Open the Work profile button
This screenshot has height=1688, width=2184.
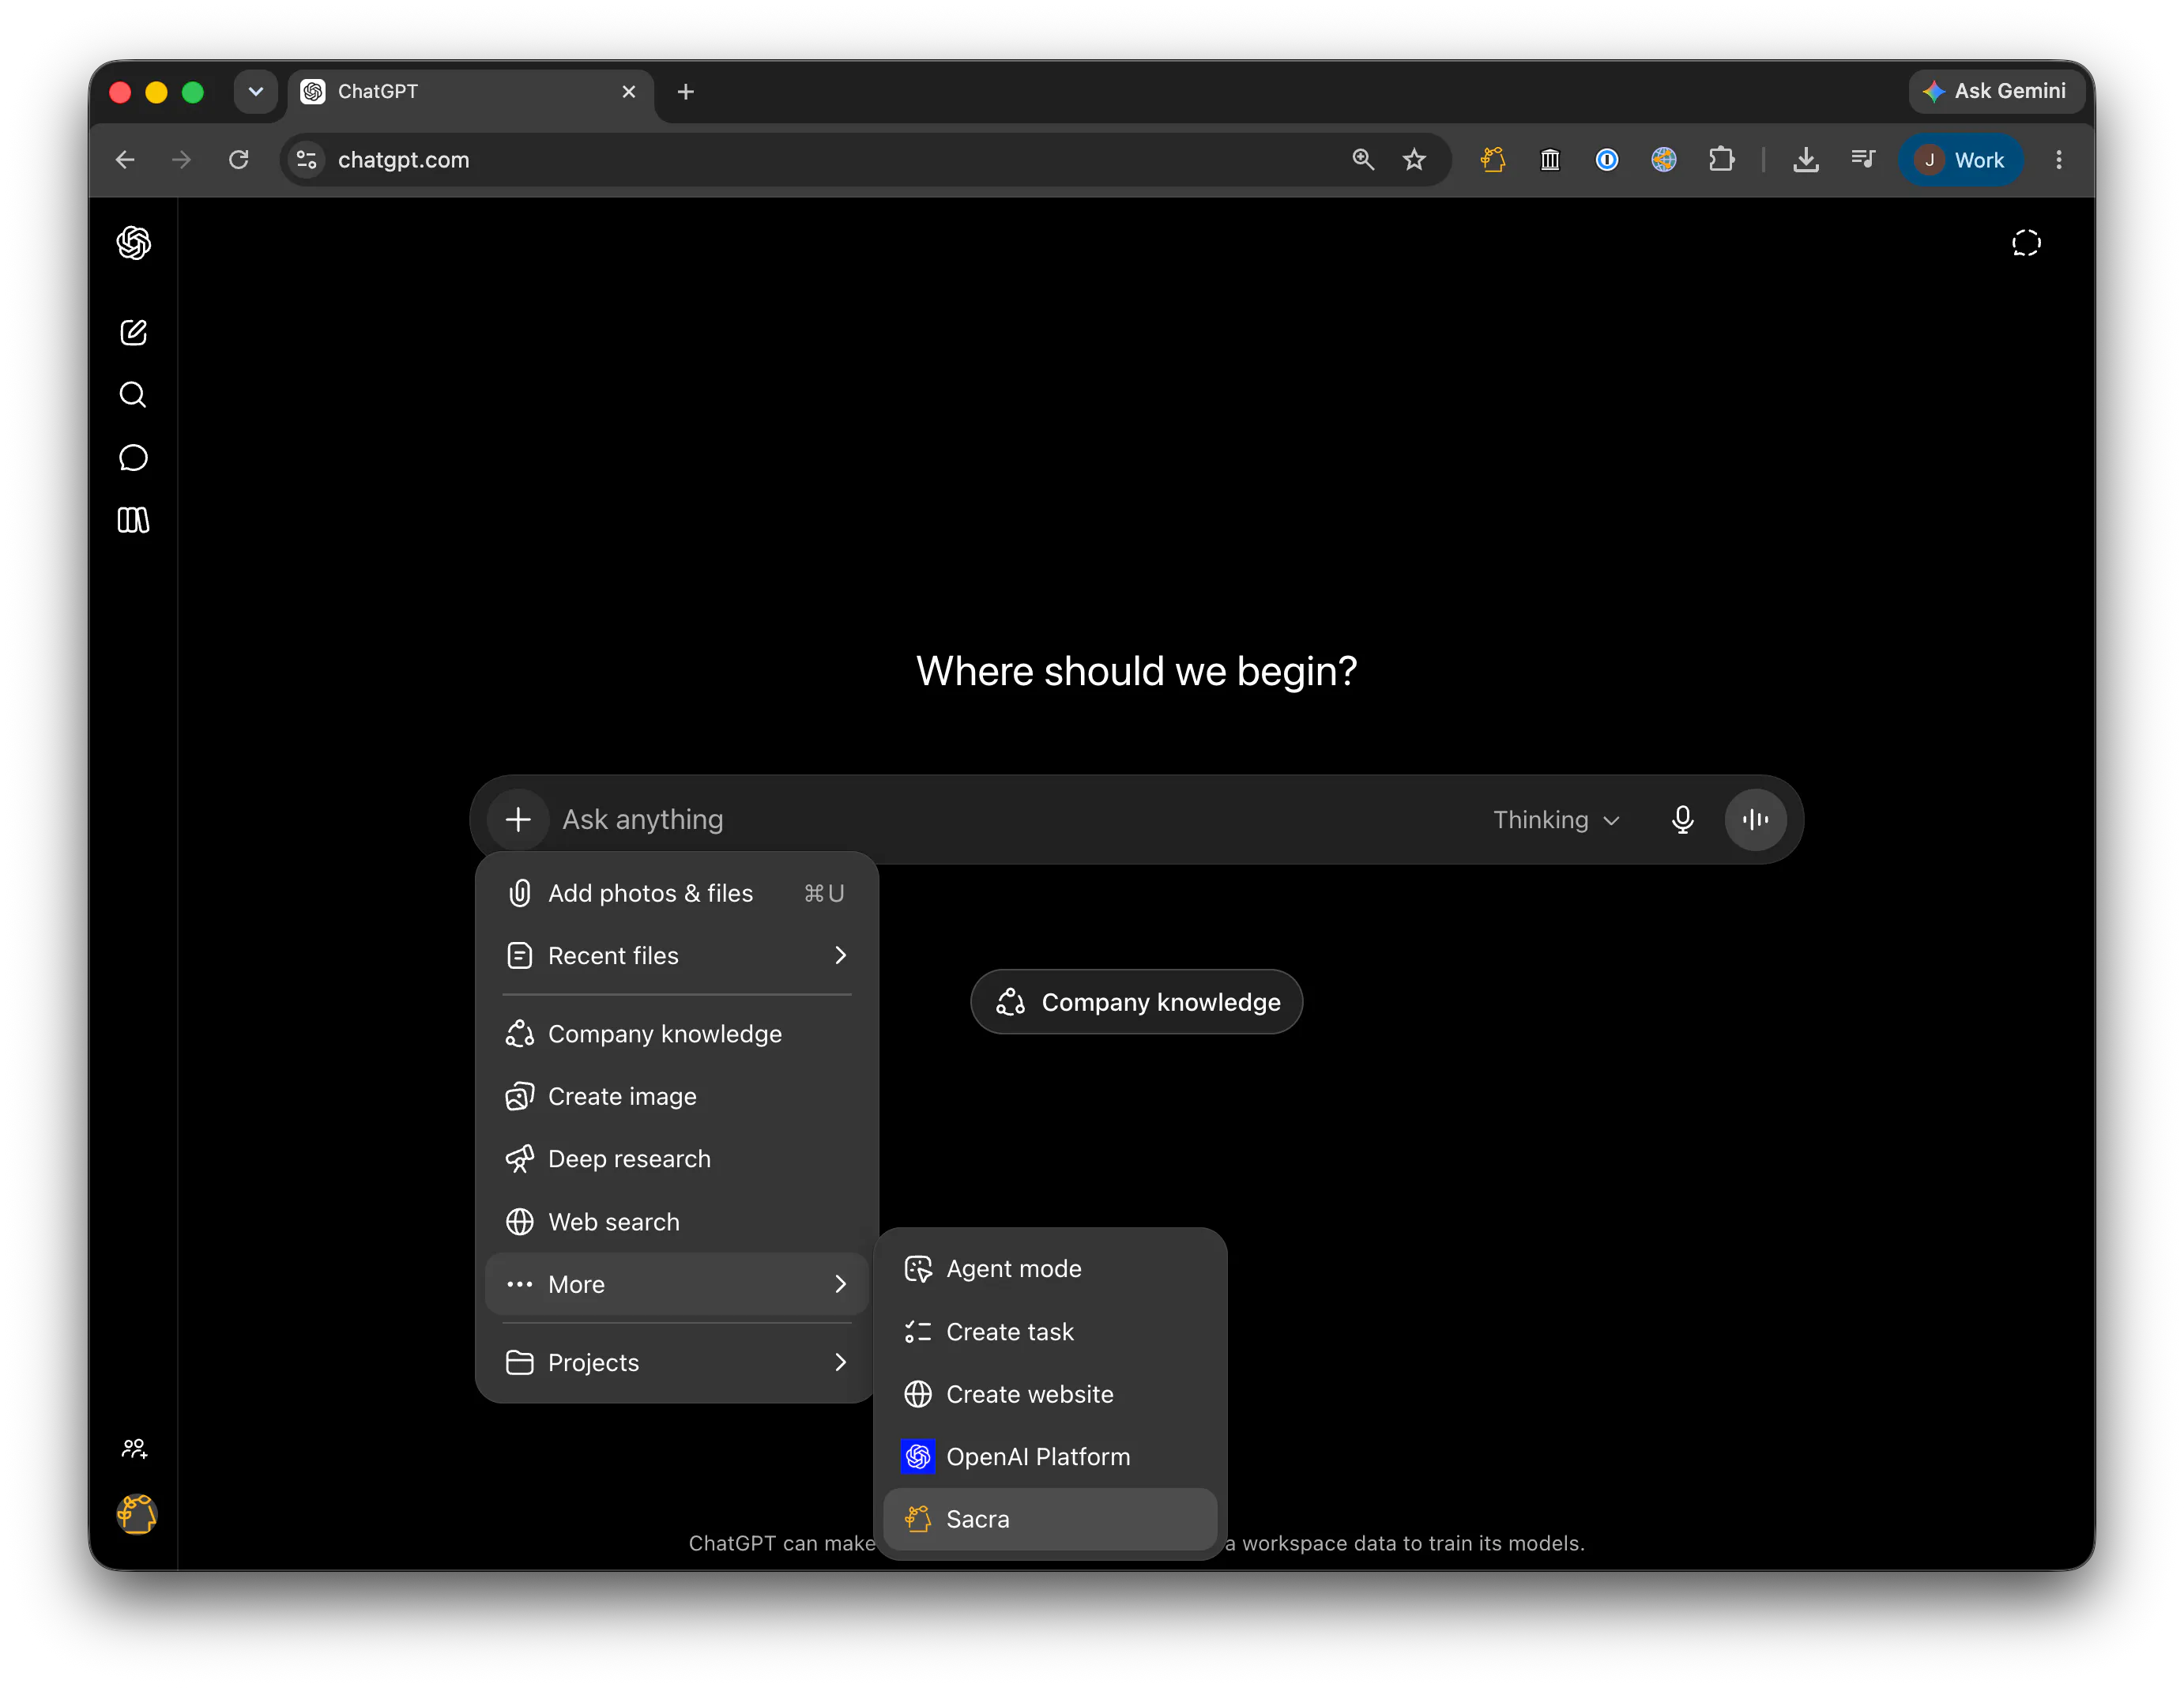[1961, 160]
